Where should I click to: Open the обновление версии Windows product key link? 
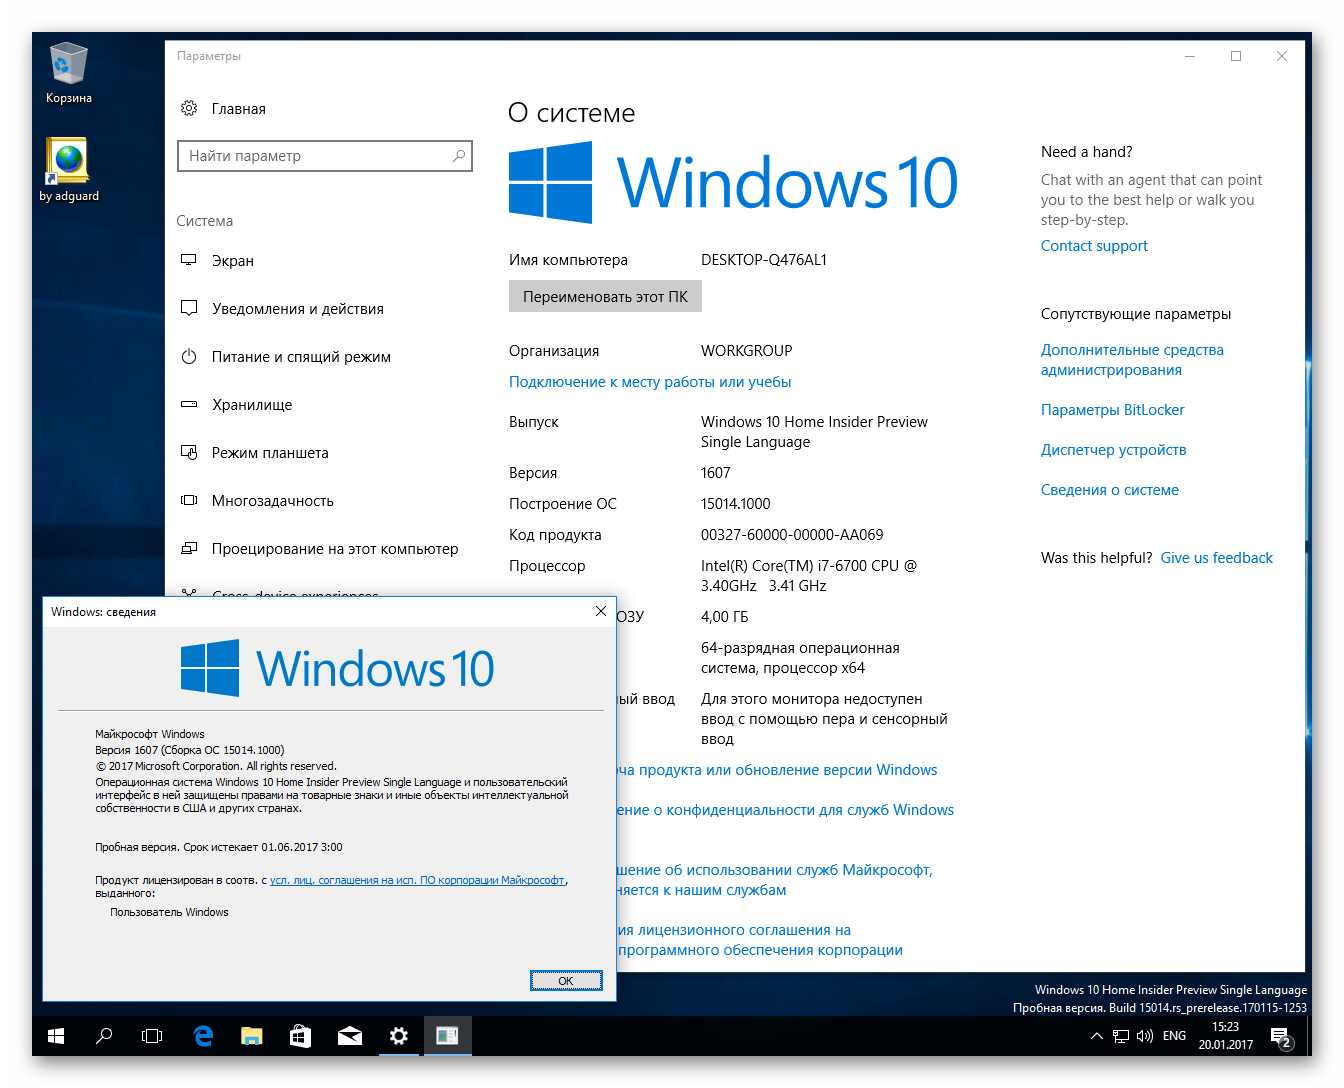click(778, 770)
